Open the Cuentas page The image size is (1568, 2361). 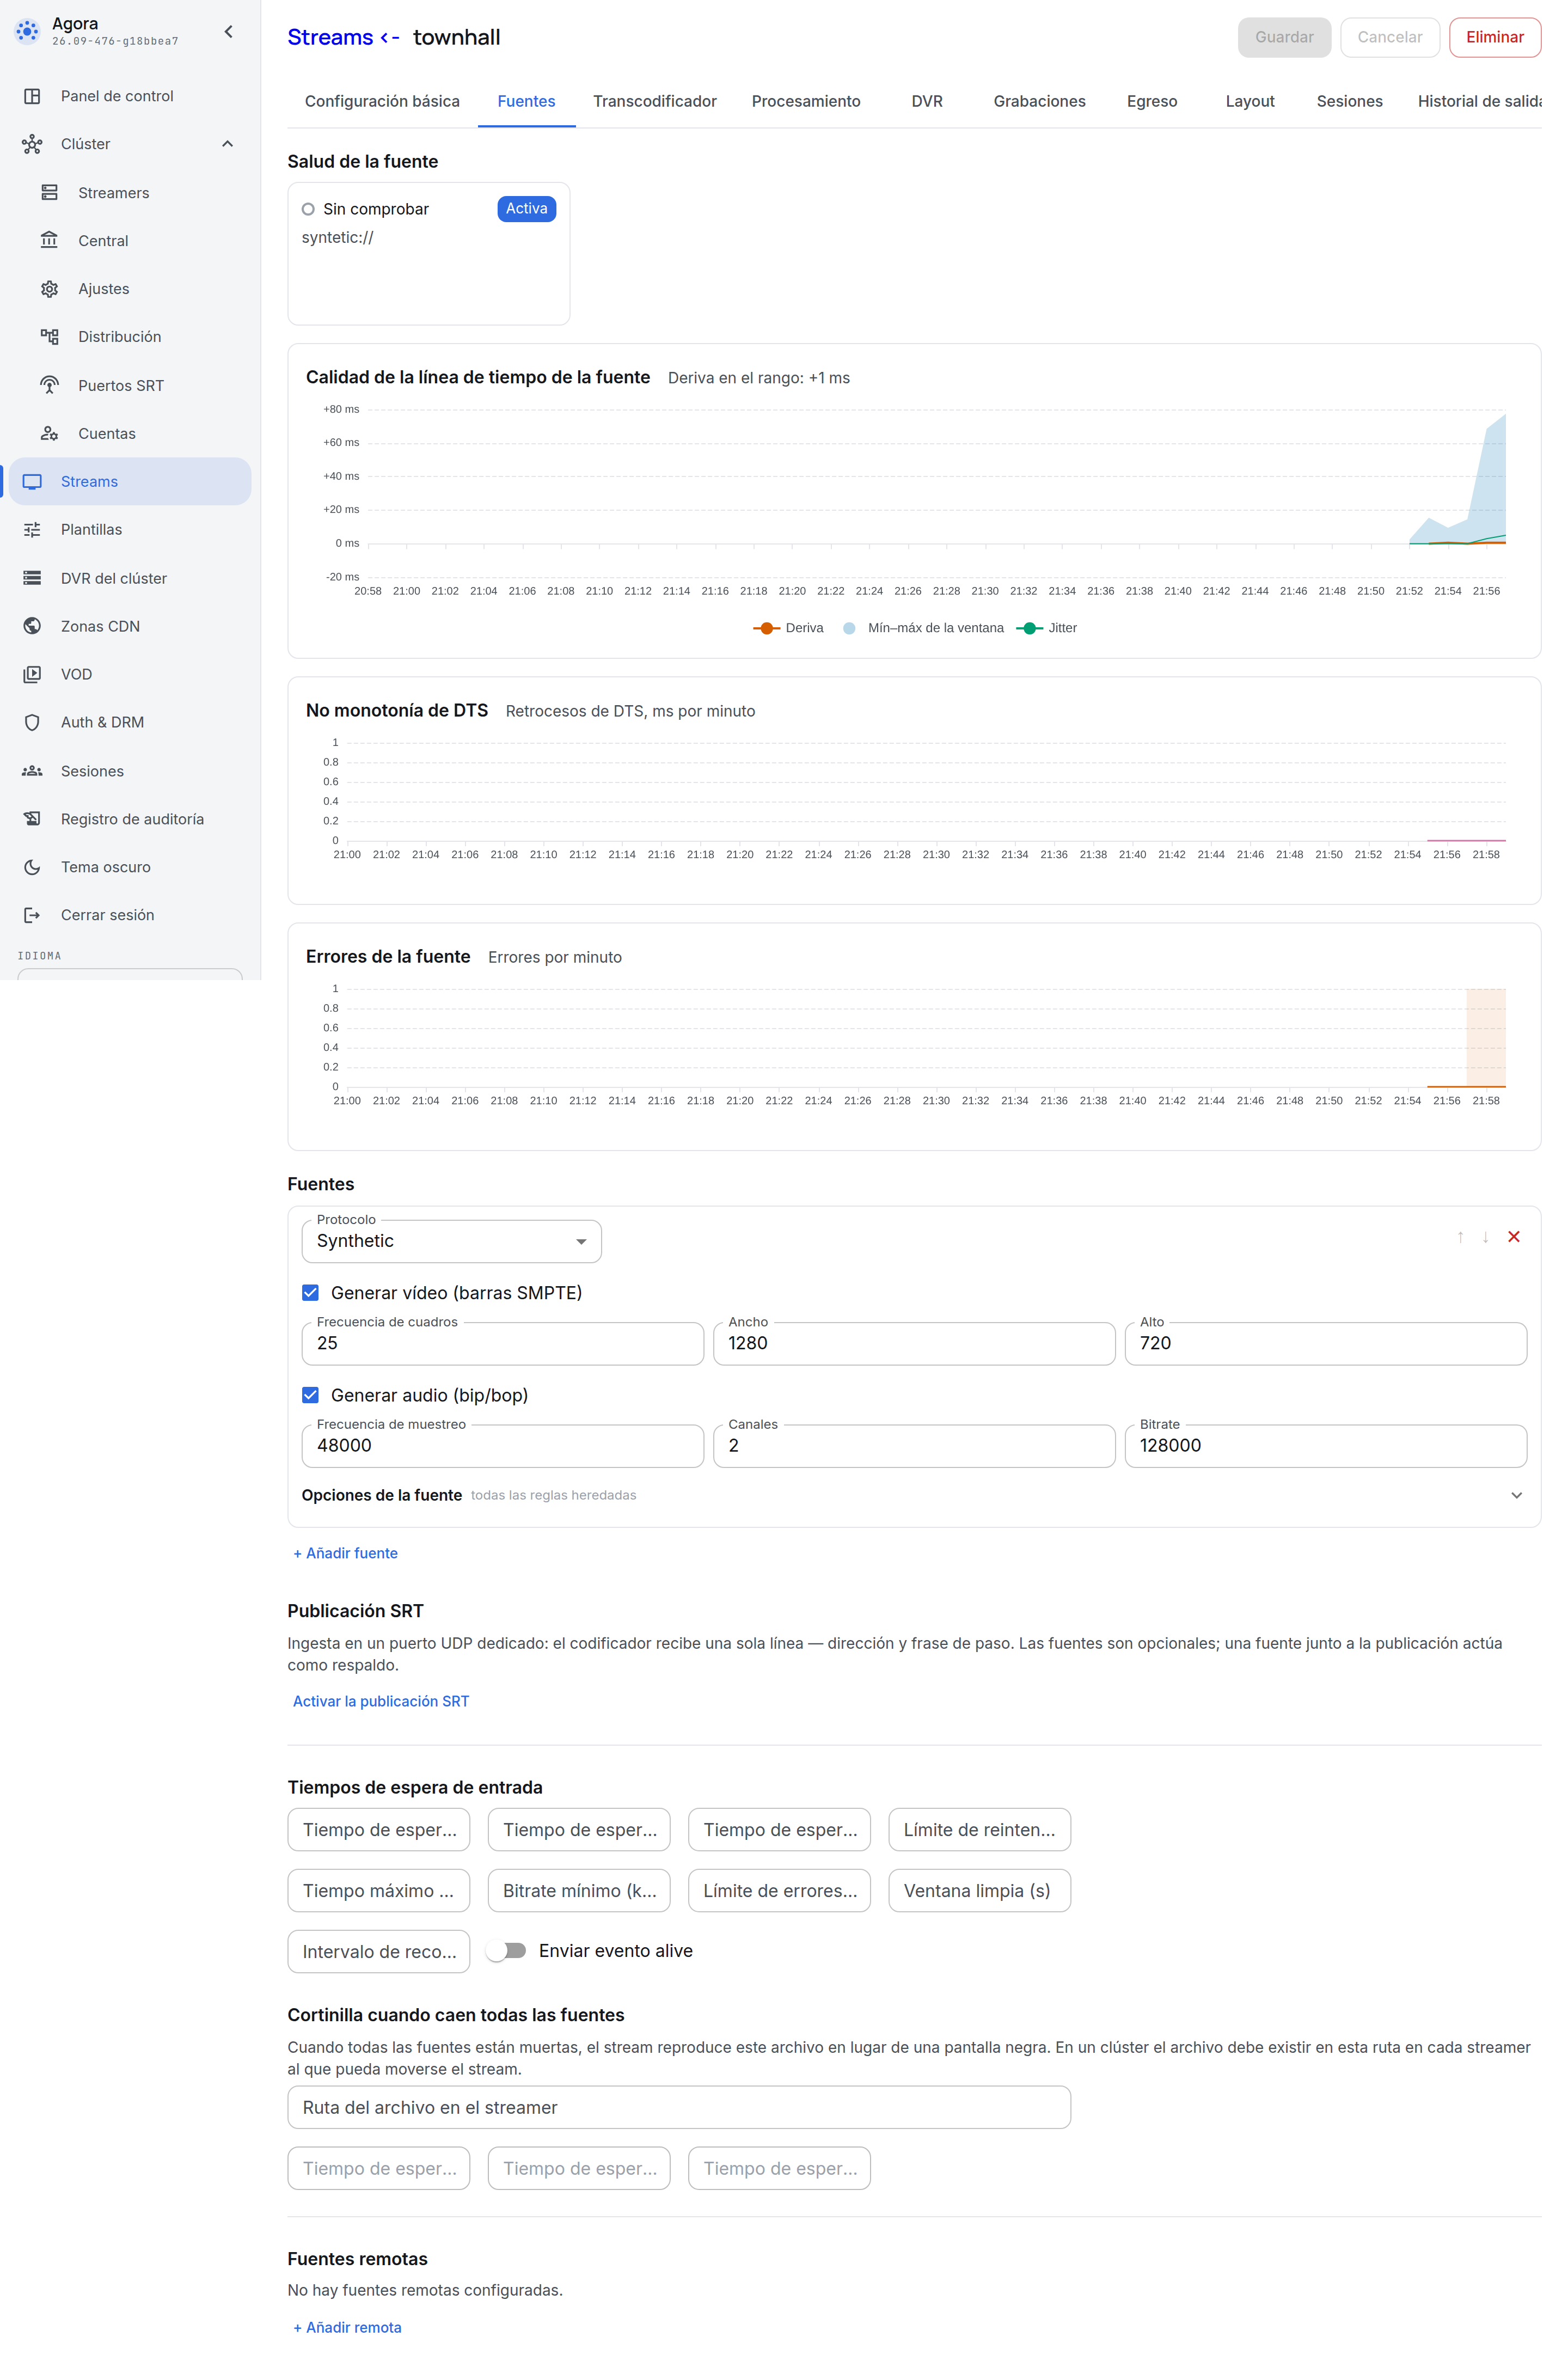130,433
